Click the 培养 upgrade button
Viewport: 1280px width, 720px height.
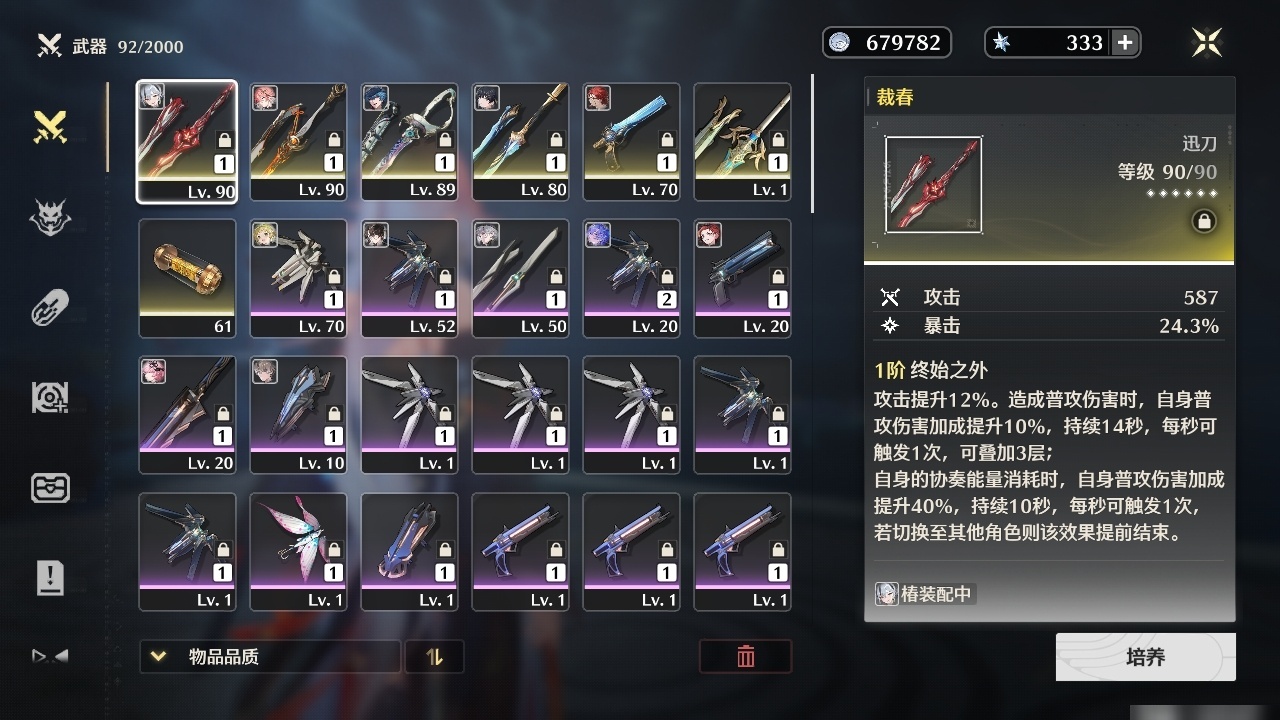1146,657
